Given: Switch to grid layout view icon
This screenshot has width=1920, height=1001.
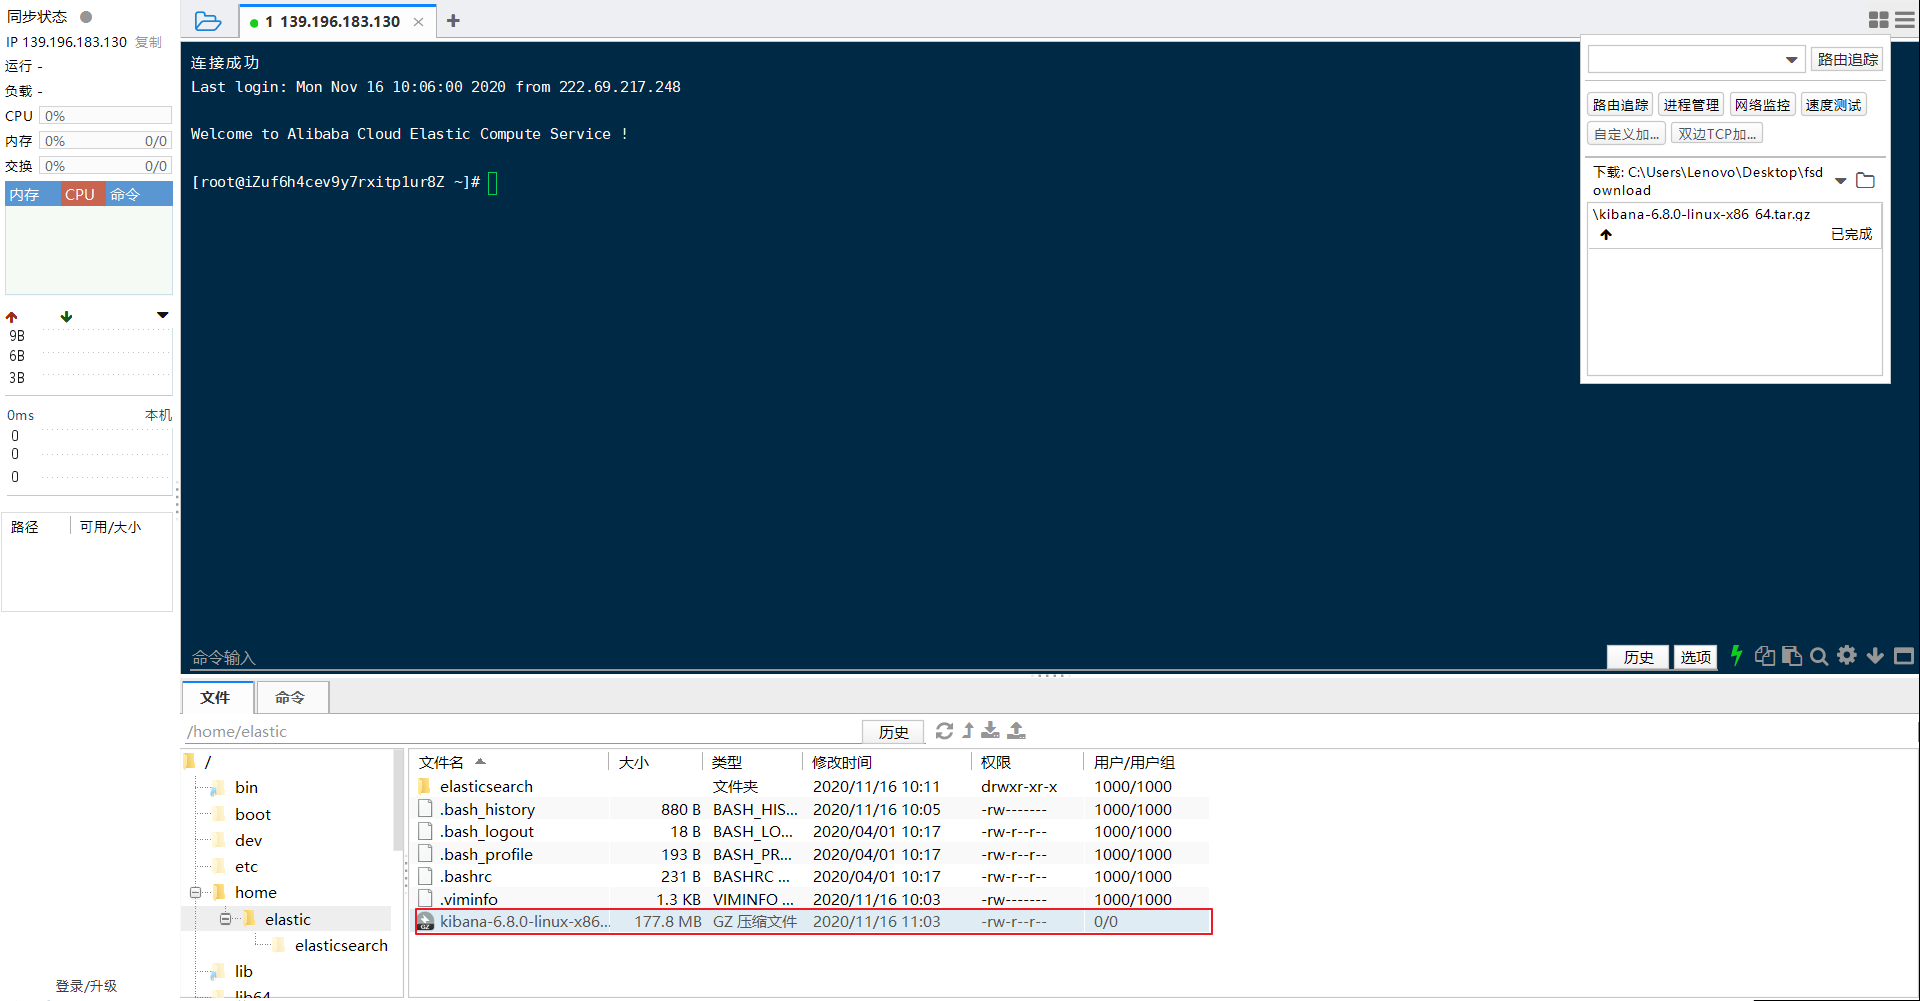Looking at the screenshot, I should pyautogui.click(x=1878, y=20).
